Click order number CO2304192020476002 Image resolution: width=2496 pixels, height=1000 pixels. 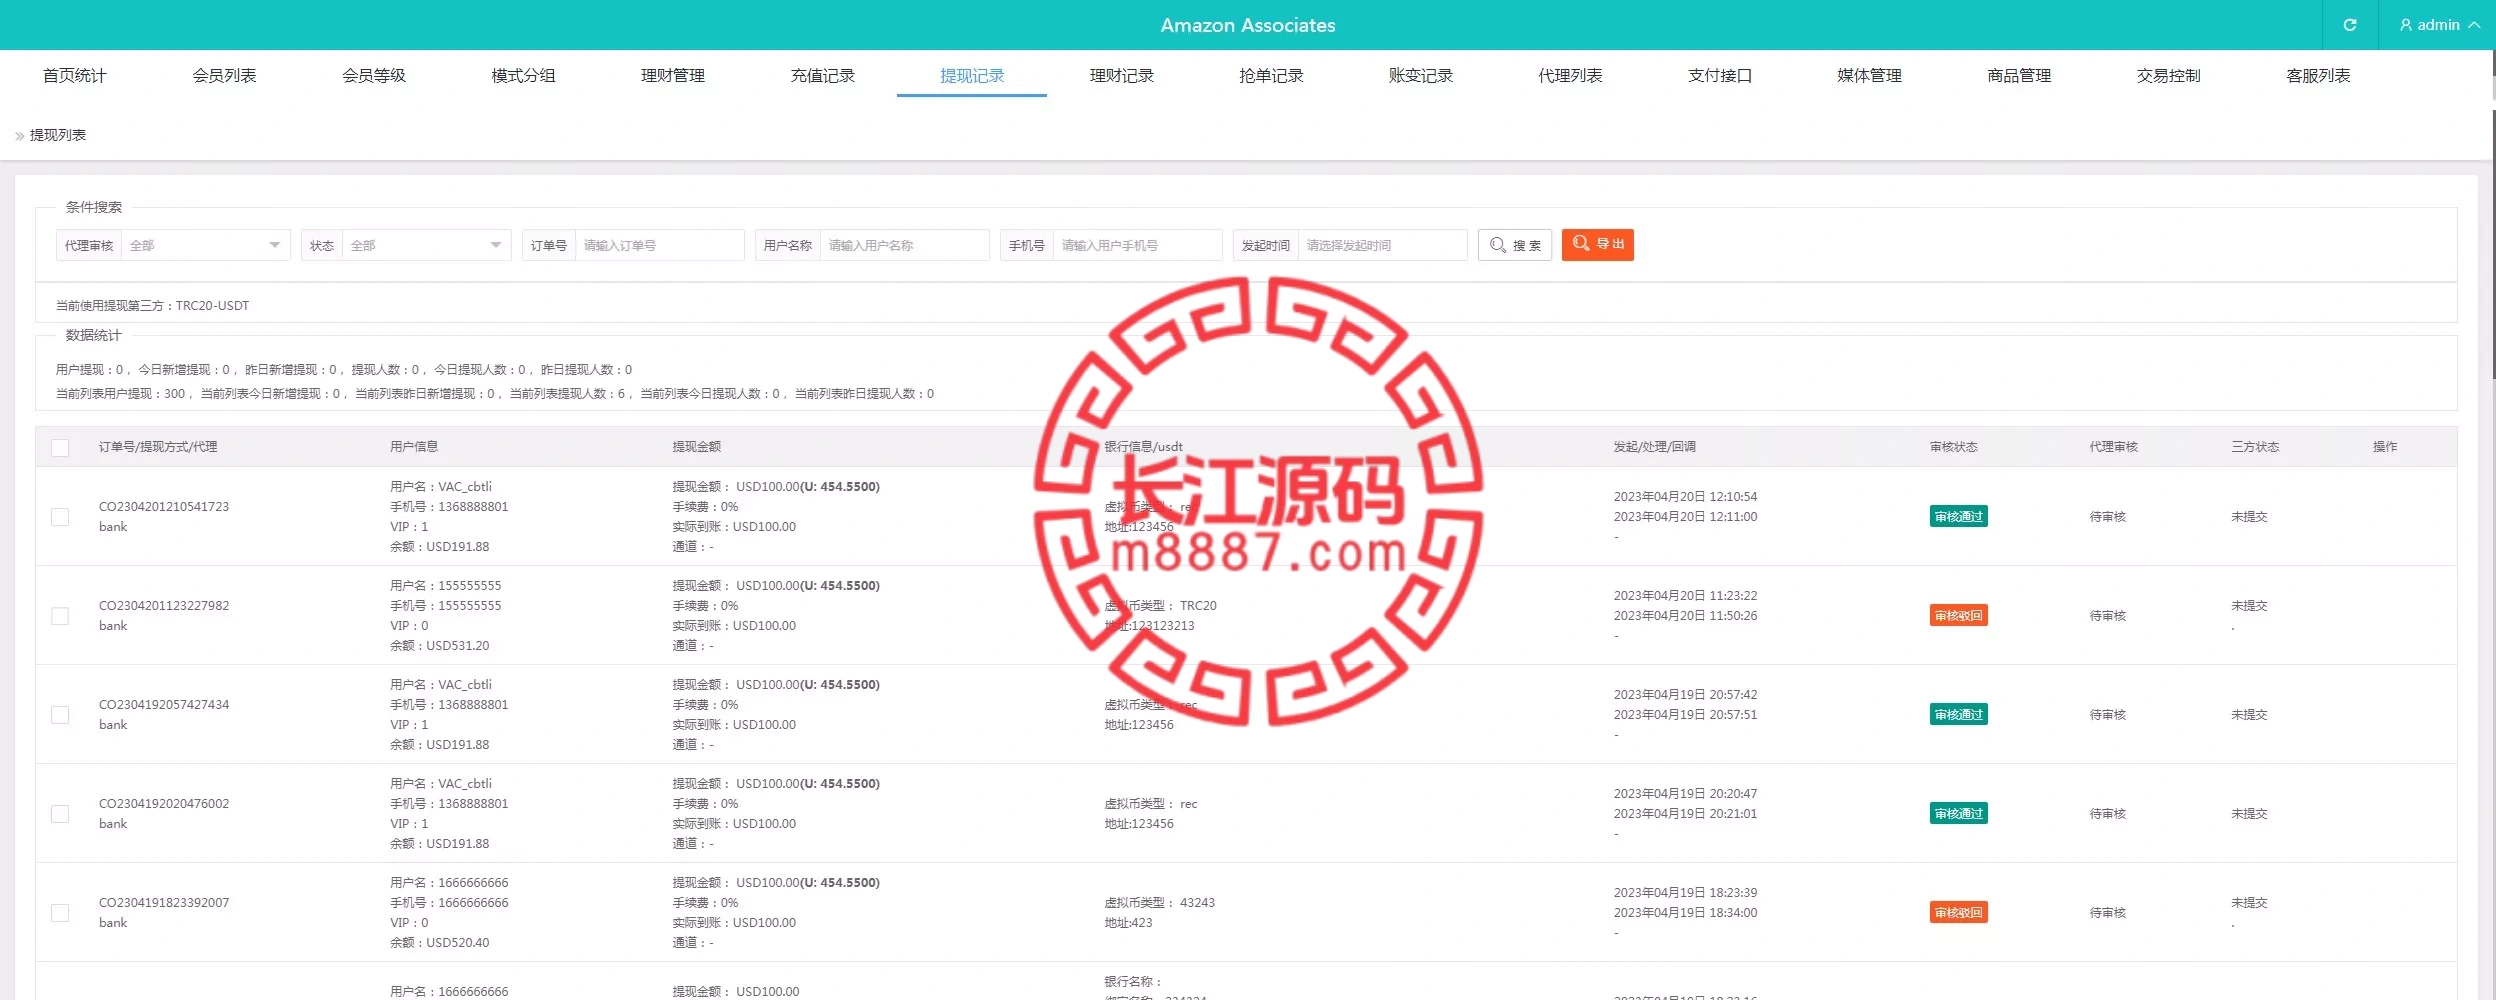(x=164, y=804)
